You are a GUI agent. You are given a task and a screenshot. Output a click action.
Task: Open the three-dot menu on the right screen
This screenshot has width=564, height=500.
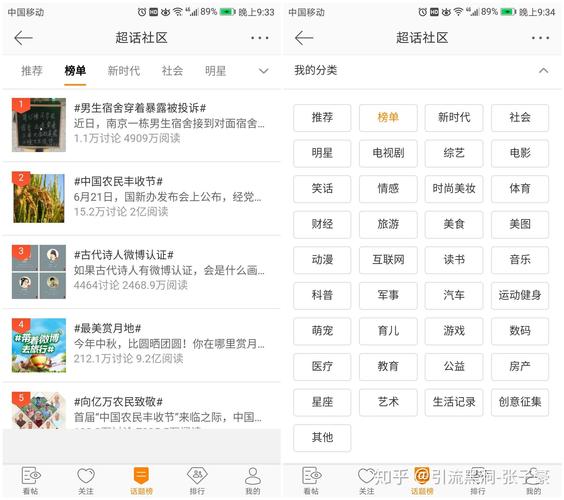click(x=540, y=38)
